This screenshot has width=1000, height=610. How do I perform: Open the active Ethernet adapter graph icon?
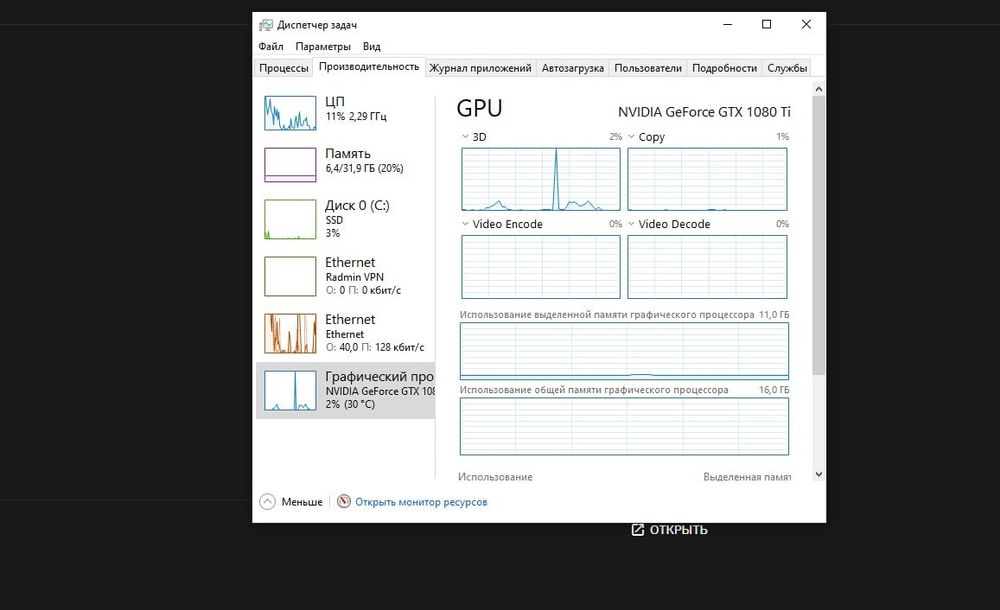coord(290,333)
